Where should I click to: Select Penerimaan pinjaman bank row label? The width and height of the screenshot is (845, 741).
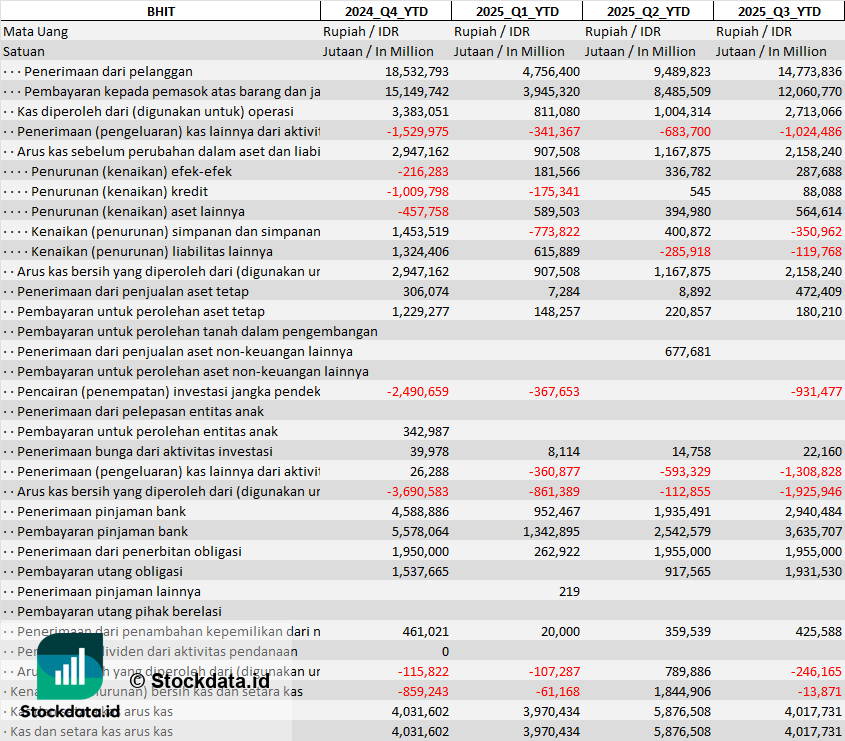pos(101,511)
